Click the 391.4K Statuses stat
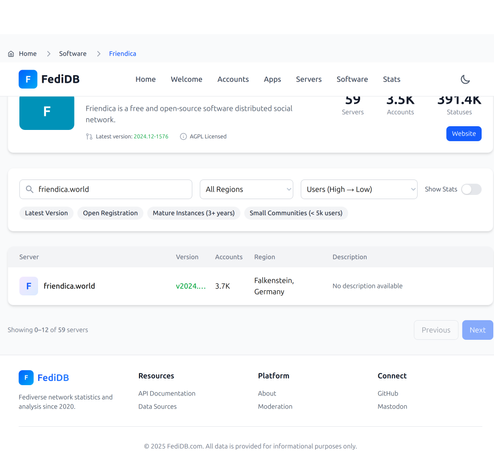494x466 pixels. (459, 106)
